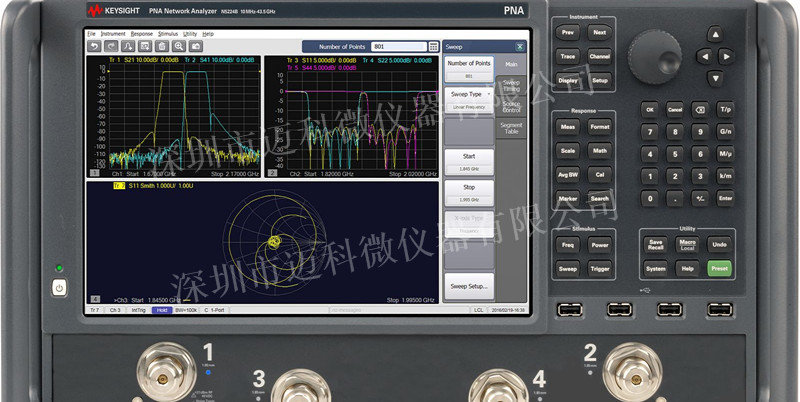Click the Number of Points entry field 801
The image size is (800, 402).
[x=398, y=47]
